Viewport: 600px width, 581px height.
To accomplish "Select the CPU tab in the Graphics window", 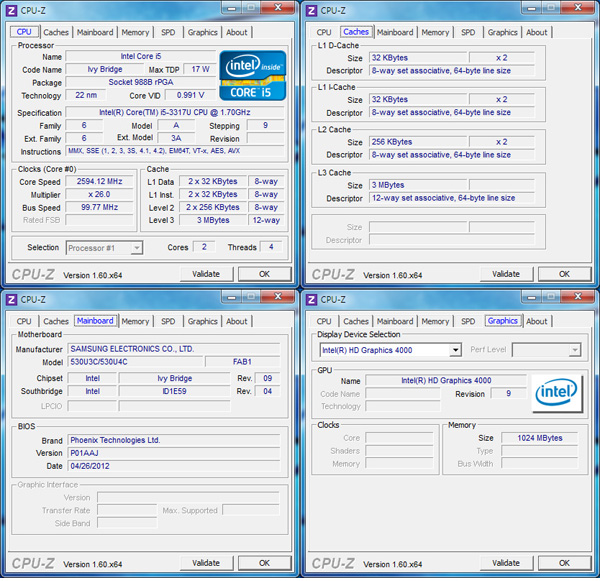I will point(324,321).
